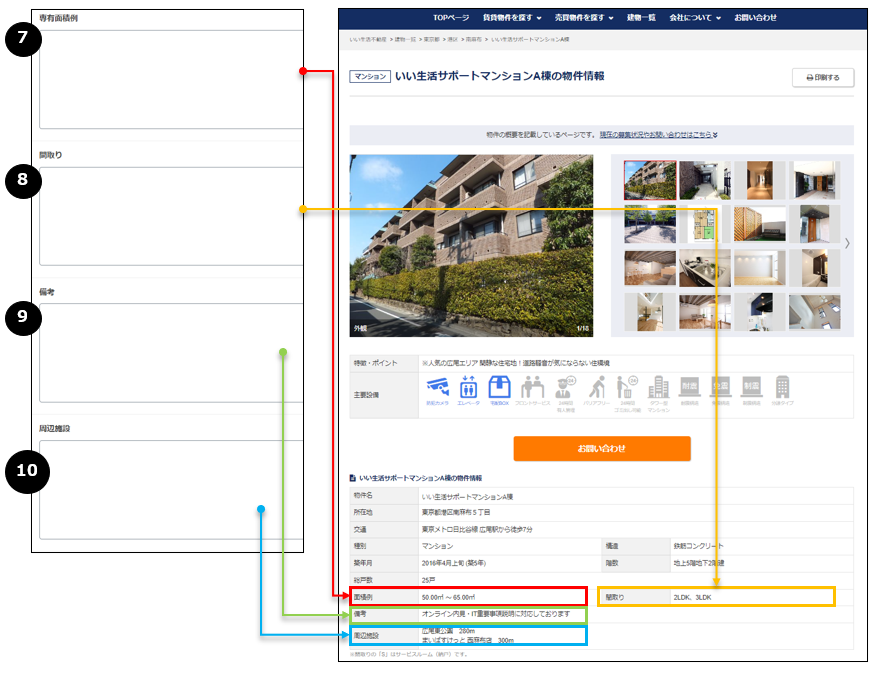Click the 周辺施設 text area
The height and width of the screenshot is (677, 877).
(x=170, y=490)
